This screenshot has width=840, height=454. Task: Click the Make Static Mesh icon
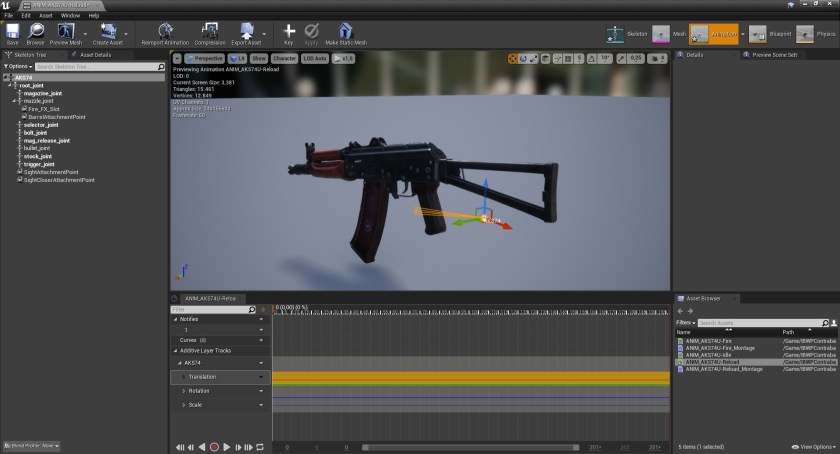[x=346, y=32]
